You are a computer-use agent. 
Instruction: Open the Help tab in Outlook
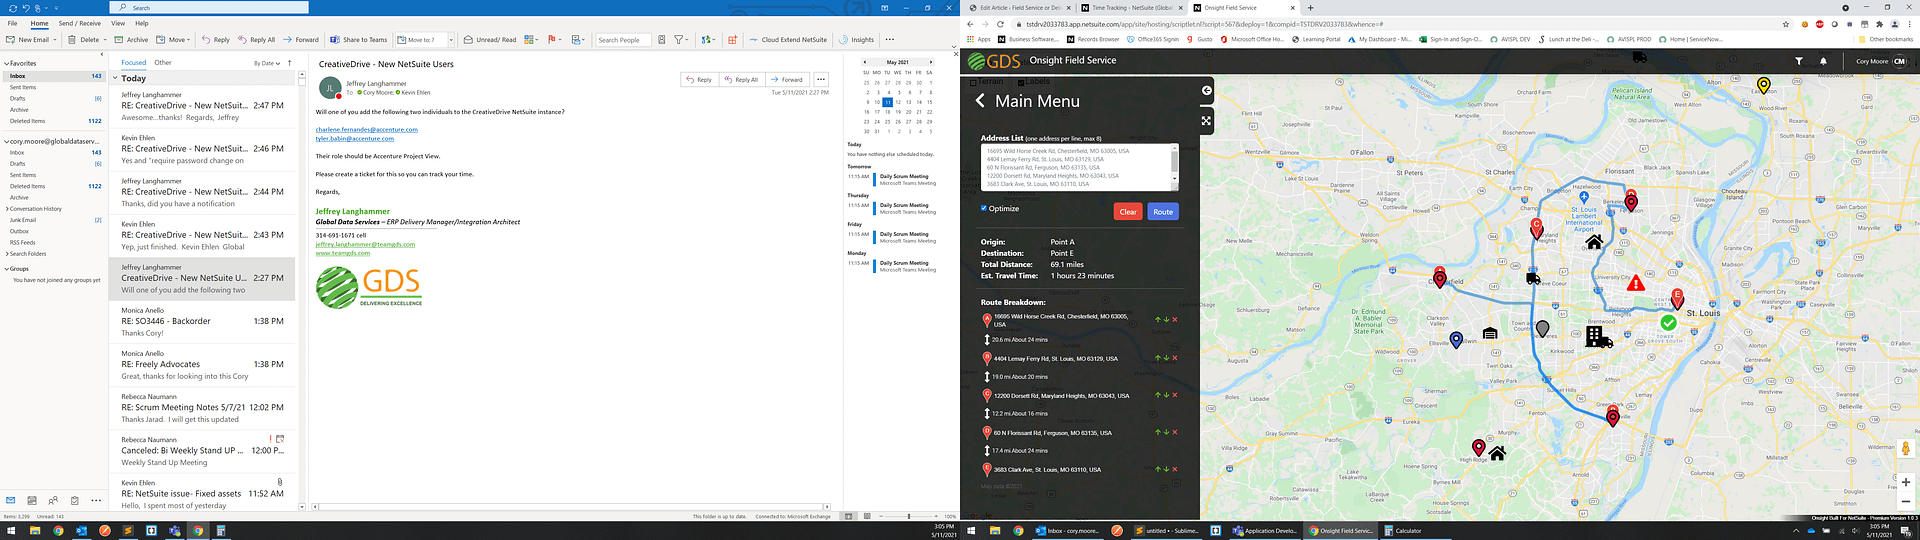[x=142, y=23]
